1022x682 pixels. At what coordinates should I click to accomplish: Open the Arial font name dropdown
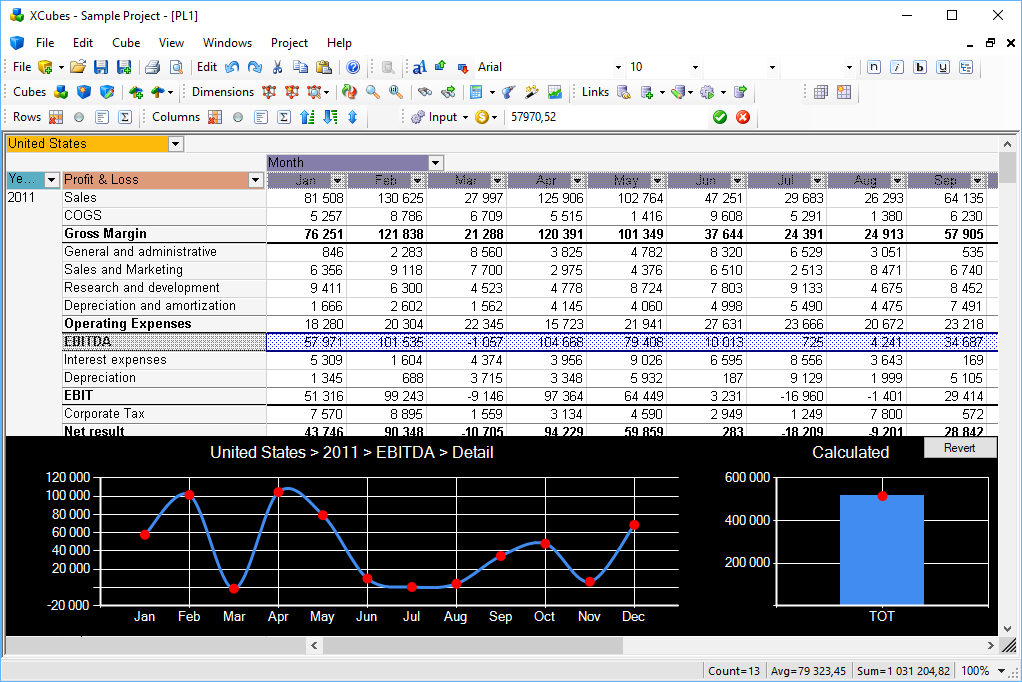click(x=618, y=67)
